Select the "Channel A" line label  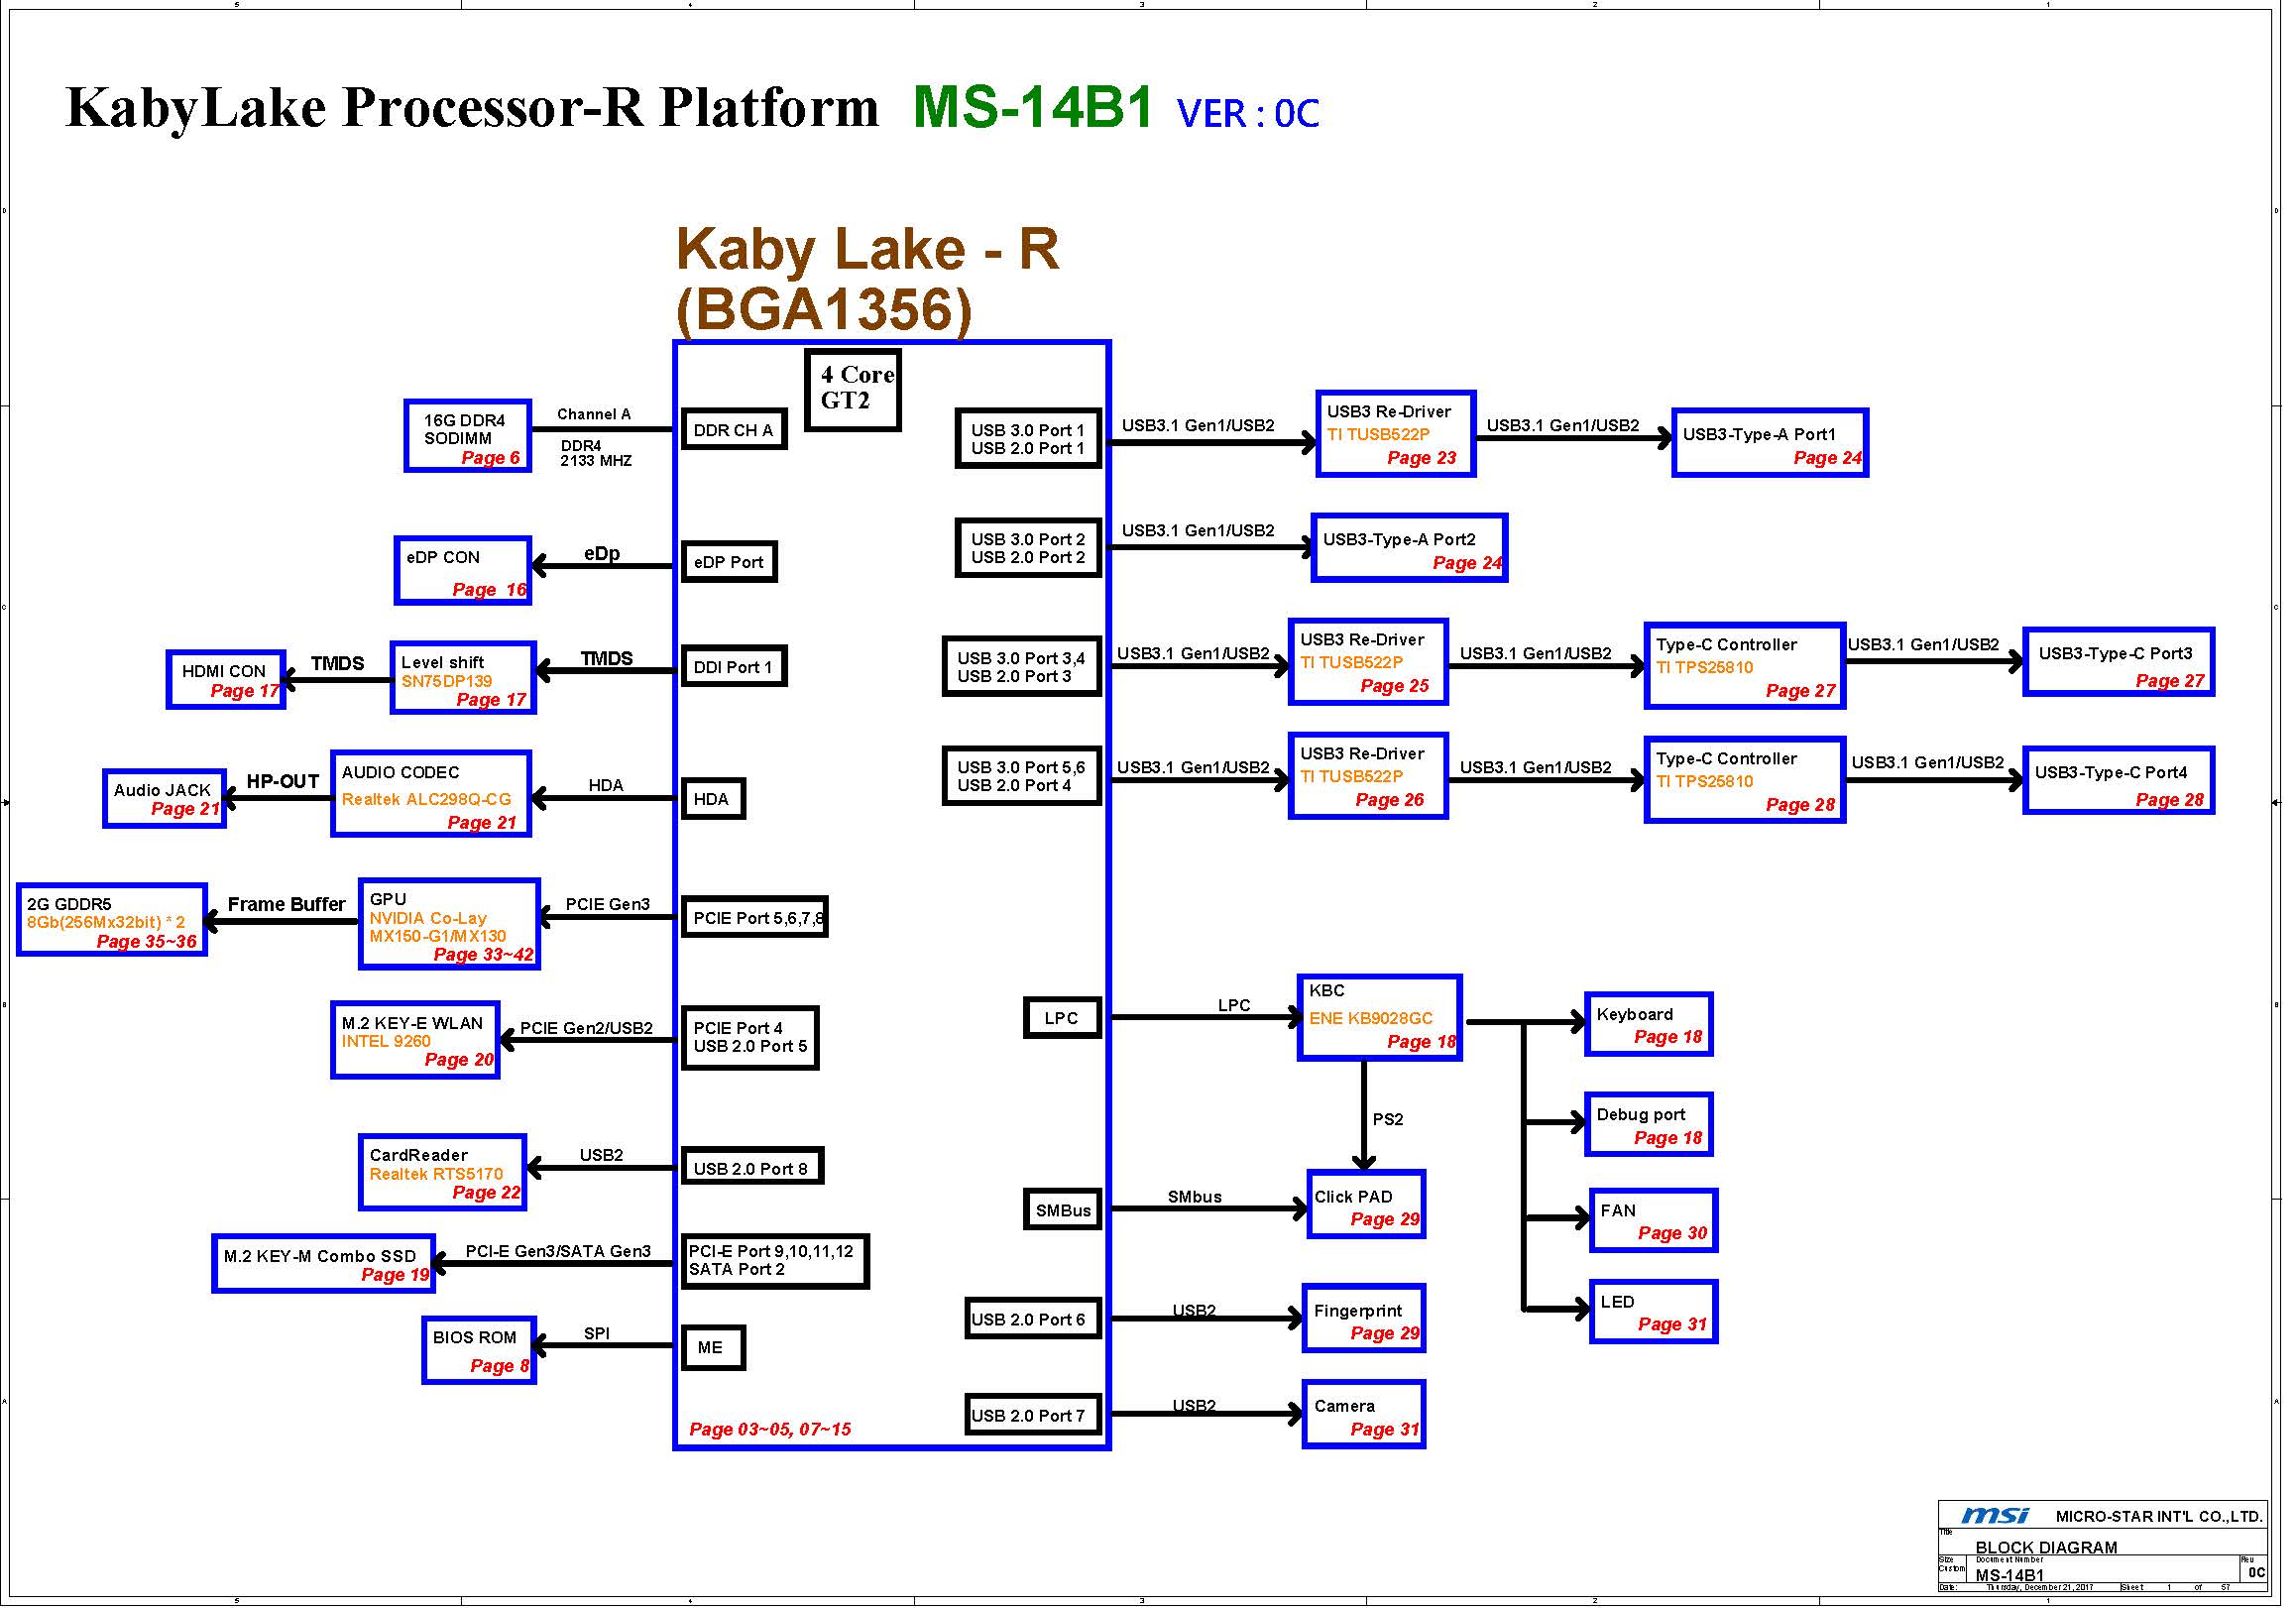[x=594, y=414]
